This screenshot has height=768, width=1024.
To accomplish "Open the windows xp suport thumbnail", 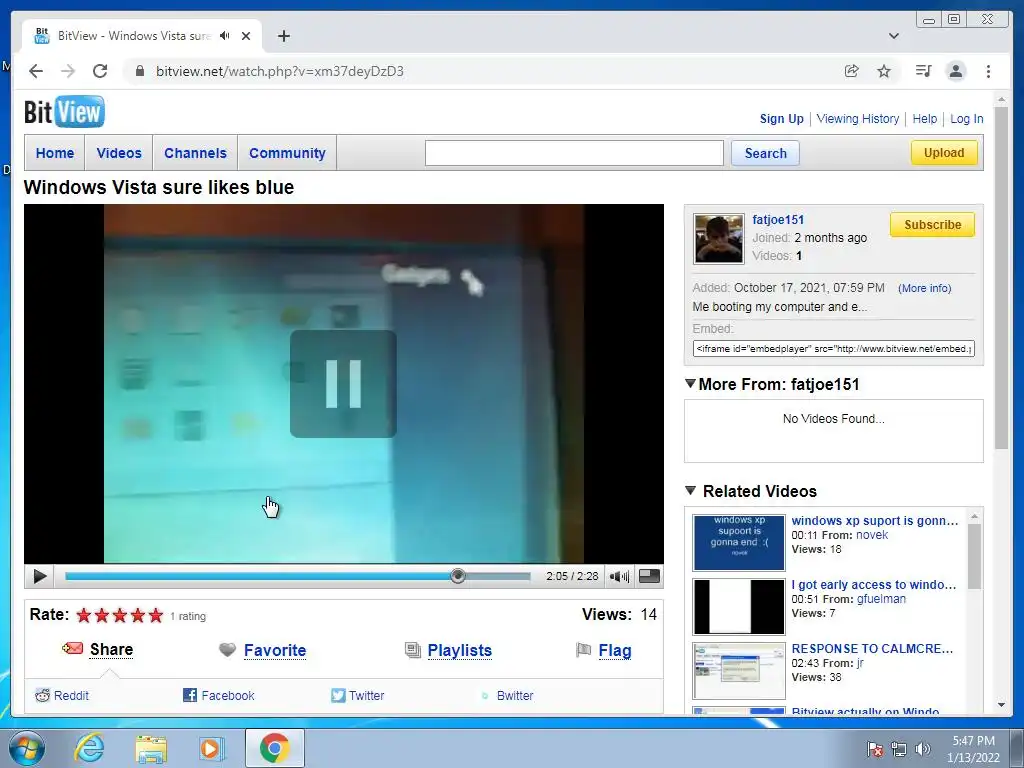I will point(739,543).
